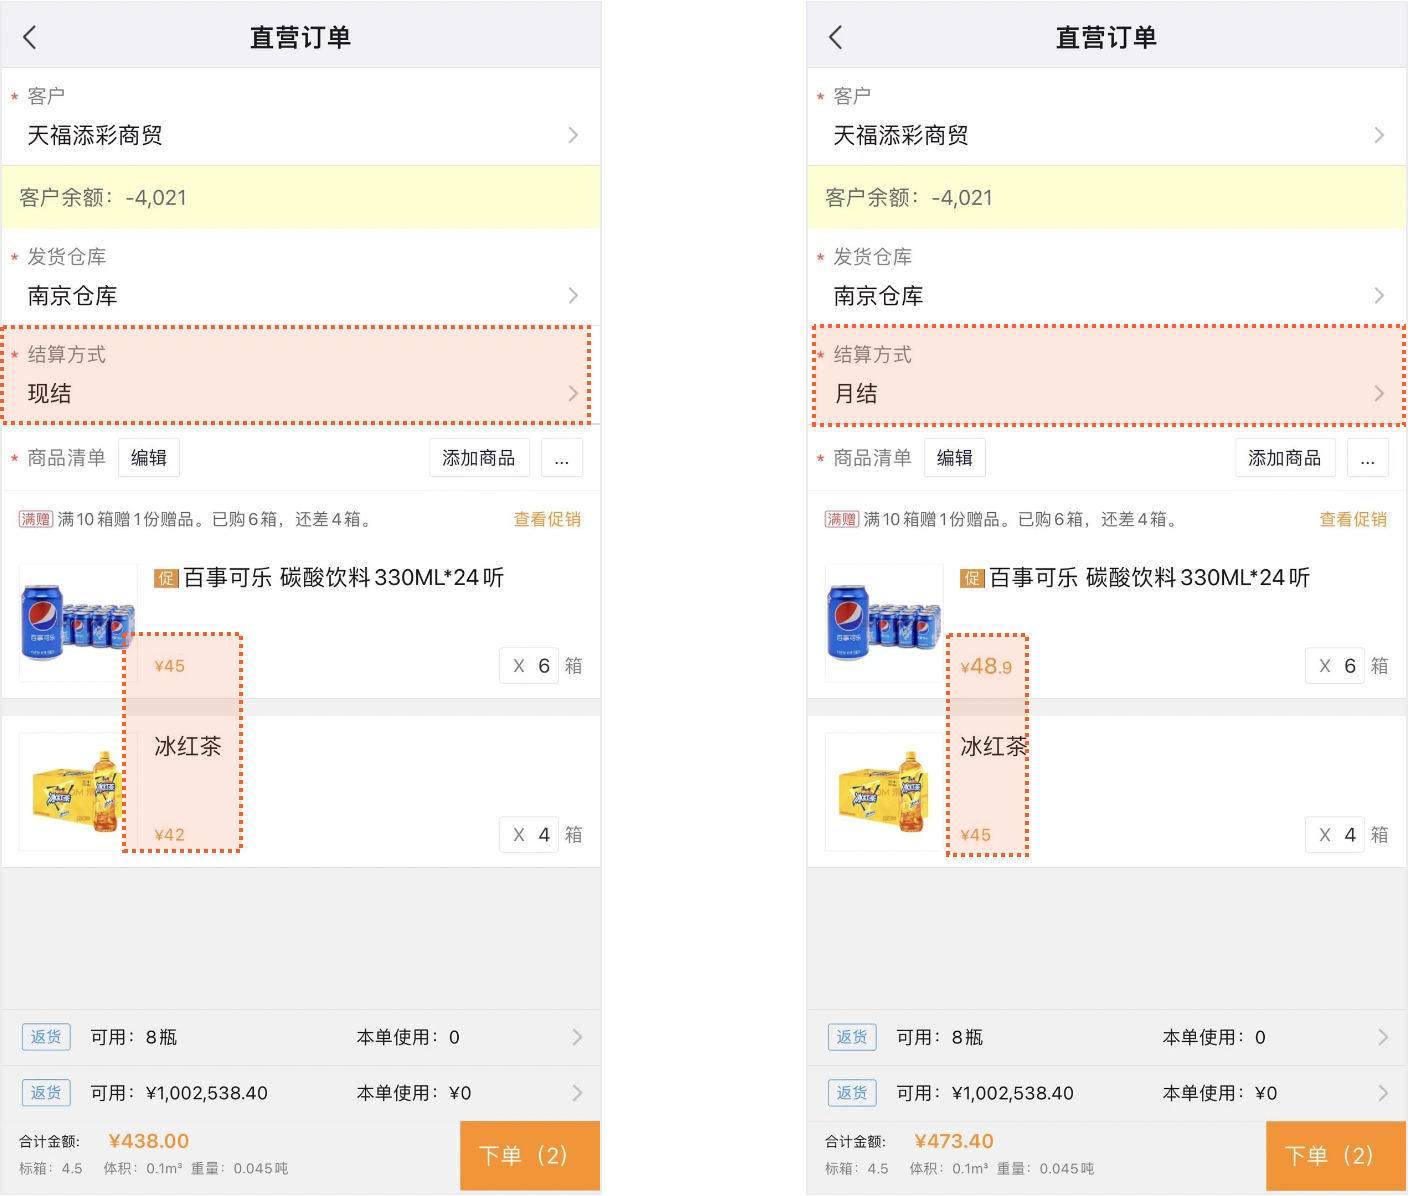Go back using left screen's back arrow

pos(29,38)
